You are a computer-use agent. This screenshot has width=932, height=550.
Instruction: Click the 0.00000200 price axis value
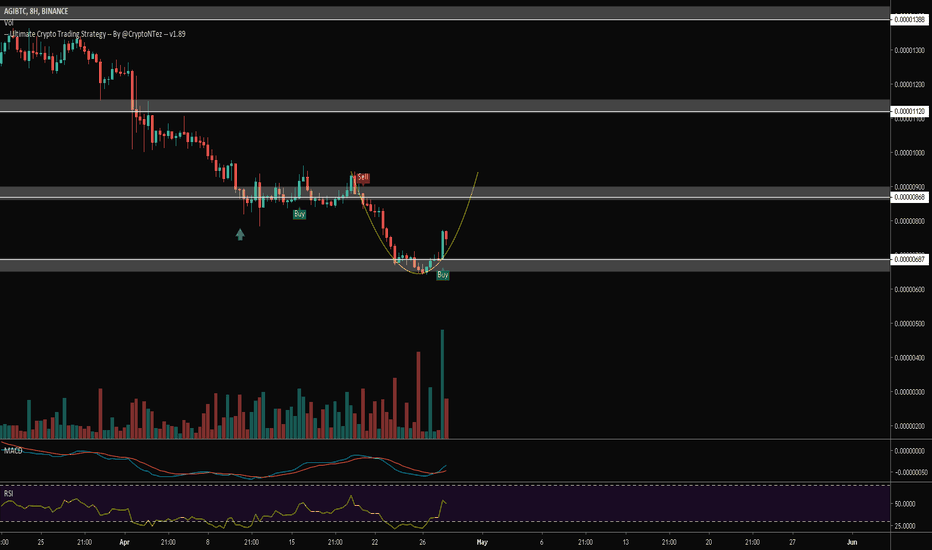click(x=909, y=426)
